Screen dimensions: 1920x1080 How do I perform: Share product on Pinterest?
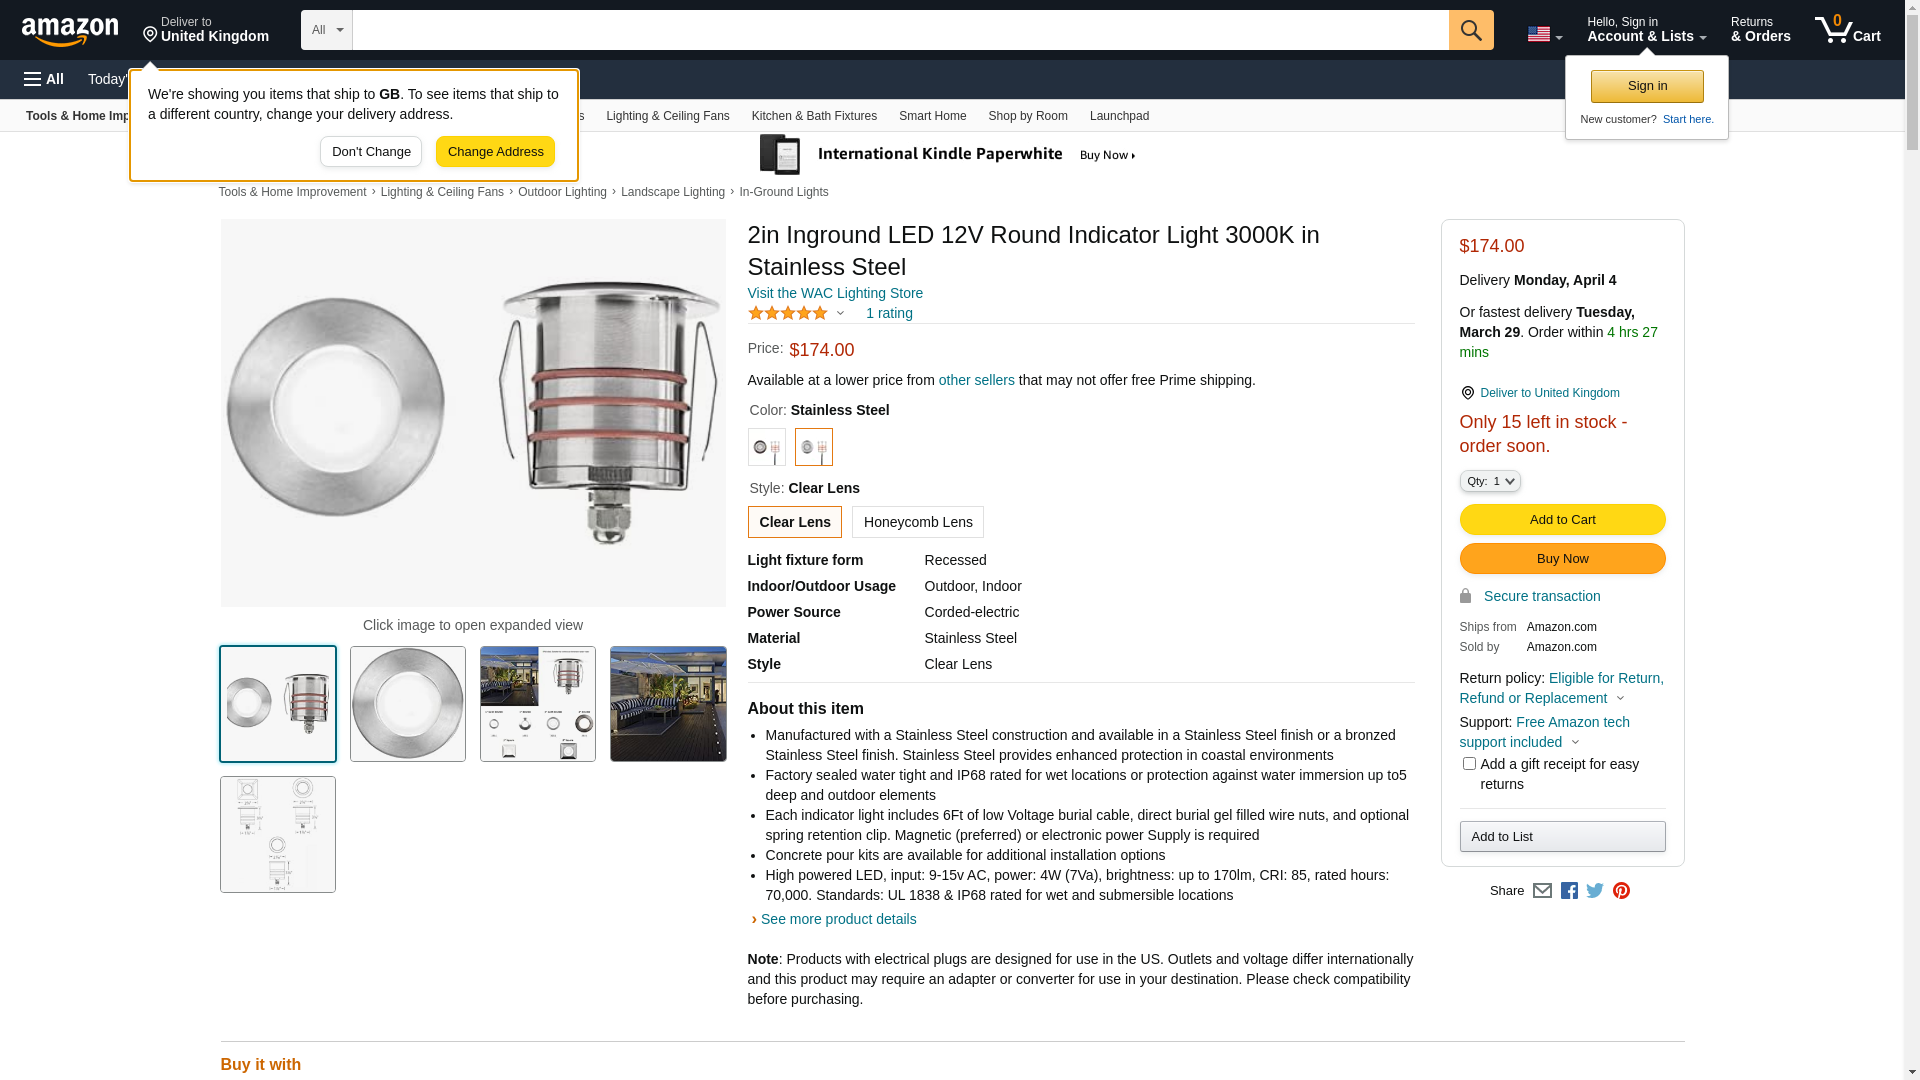(x=1621, y=891)
